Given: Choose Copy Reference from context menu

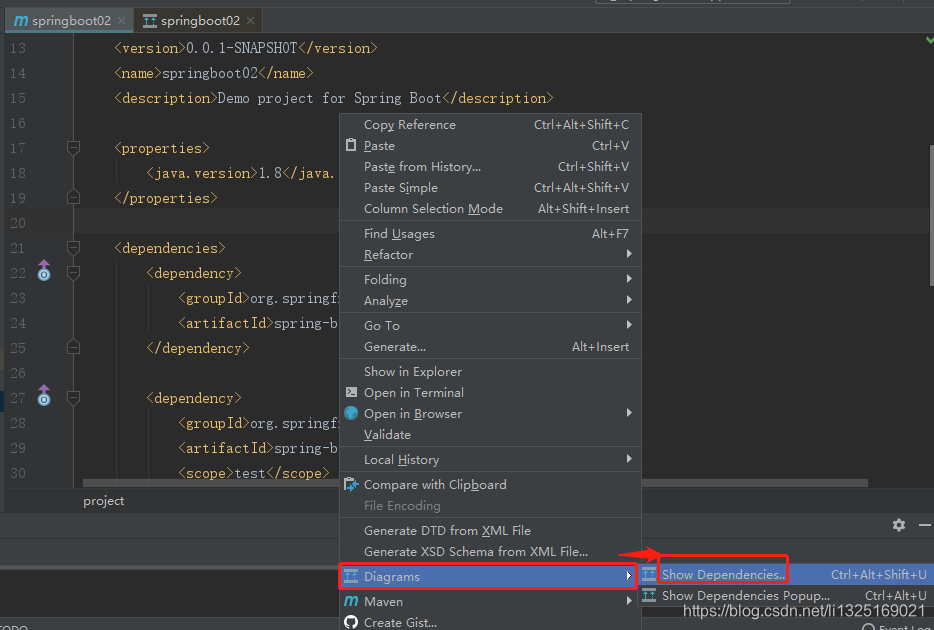Looking at the screenshot, I should (490, 124).
